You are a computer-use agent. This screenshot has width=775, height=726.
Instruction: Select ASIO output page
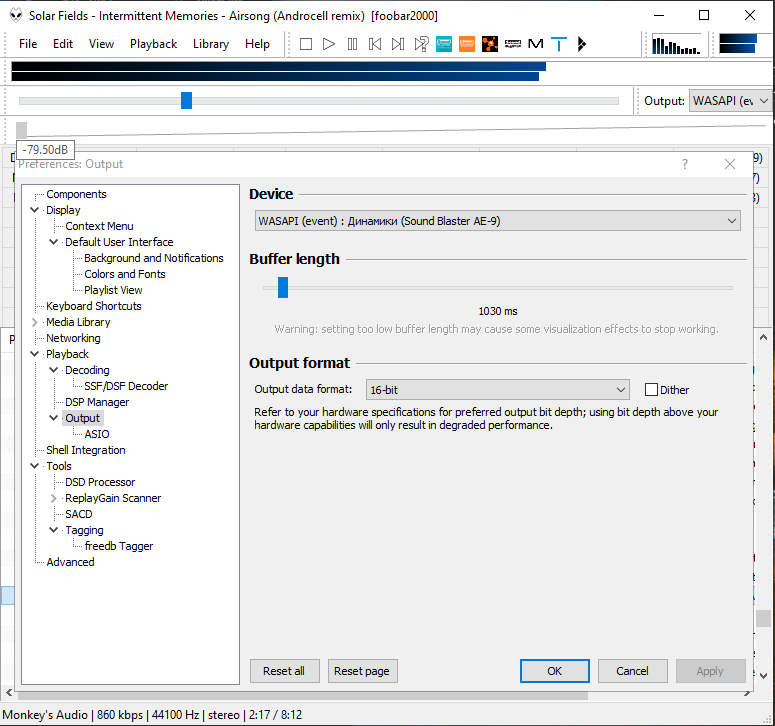tap(97, 434)
